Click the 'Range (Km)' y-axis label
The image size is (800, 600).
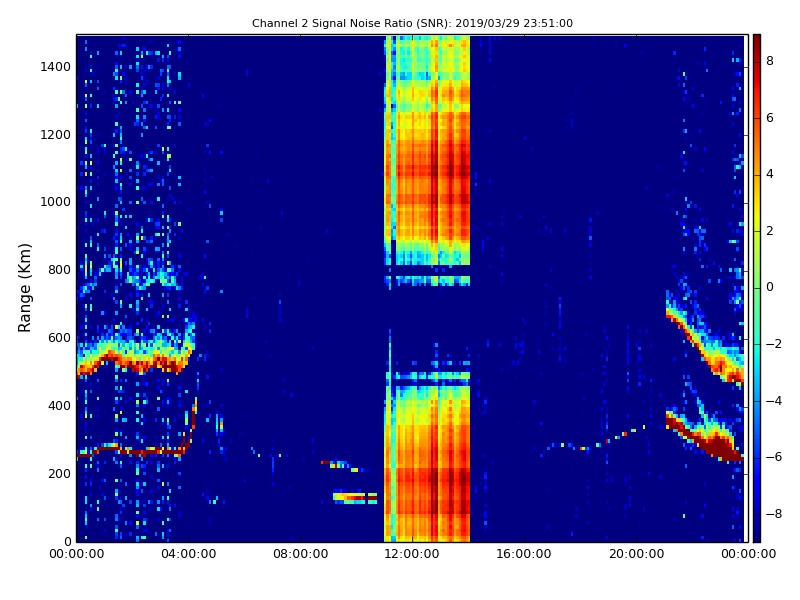click(24, 288)
